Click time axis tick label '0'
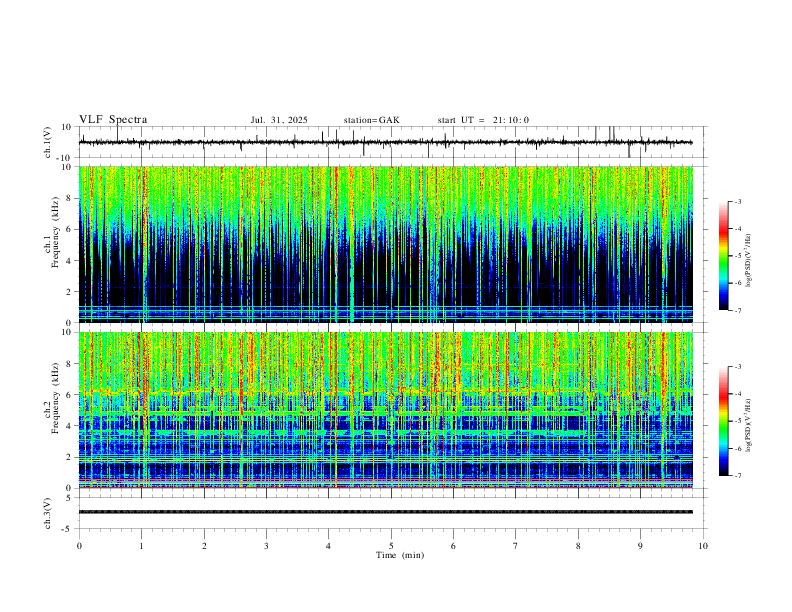Screen dimensions: 792x612 pyautogui.click(x=79, y=546)
